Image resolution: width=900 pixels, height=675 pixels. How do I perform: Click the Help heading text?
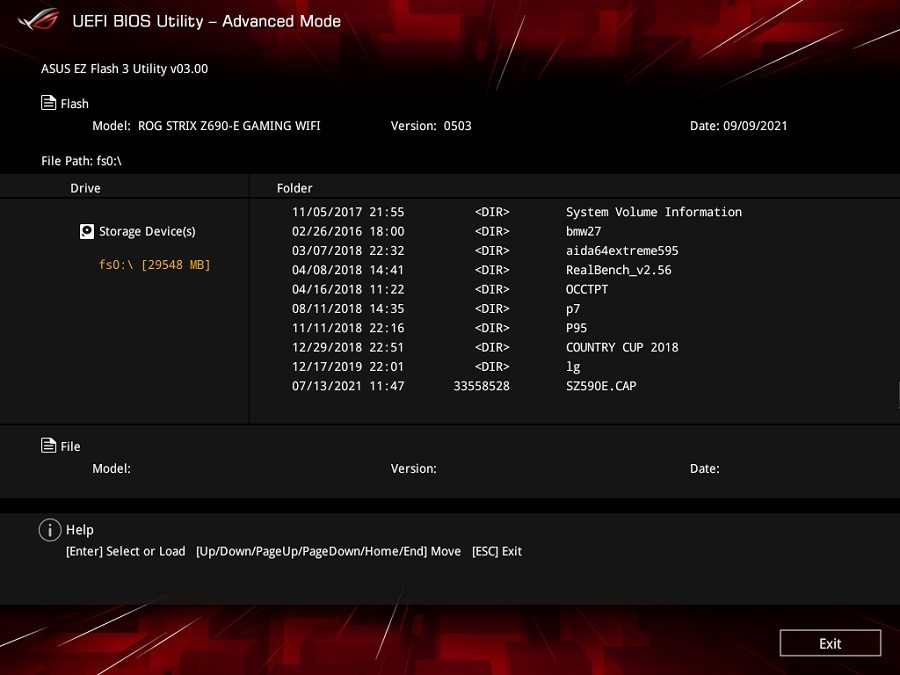pyautogui.click(x=80, y=530)
